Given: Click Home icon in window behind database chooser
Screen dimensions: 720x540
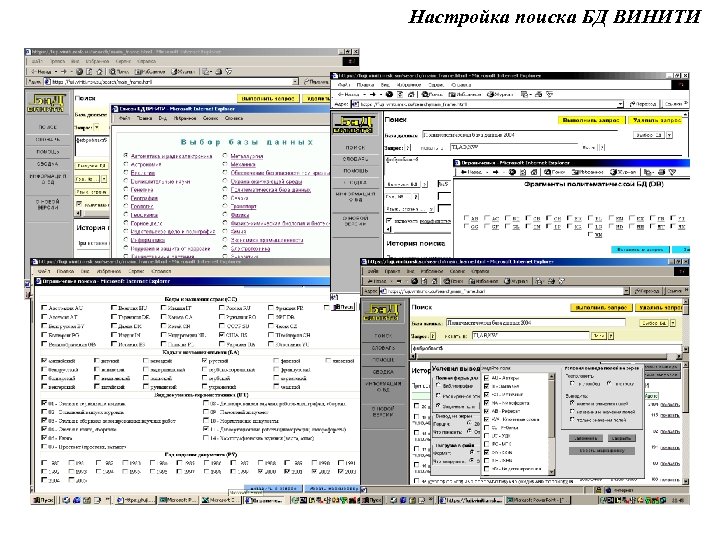Looking at the screenshot, I should [x=100, y=72].
